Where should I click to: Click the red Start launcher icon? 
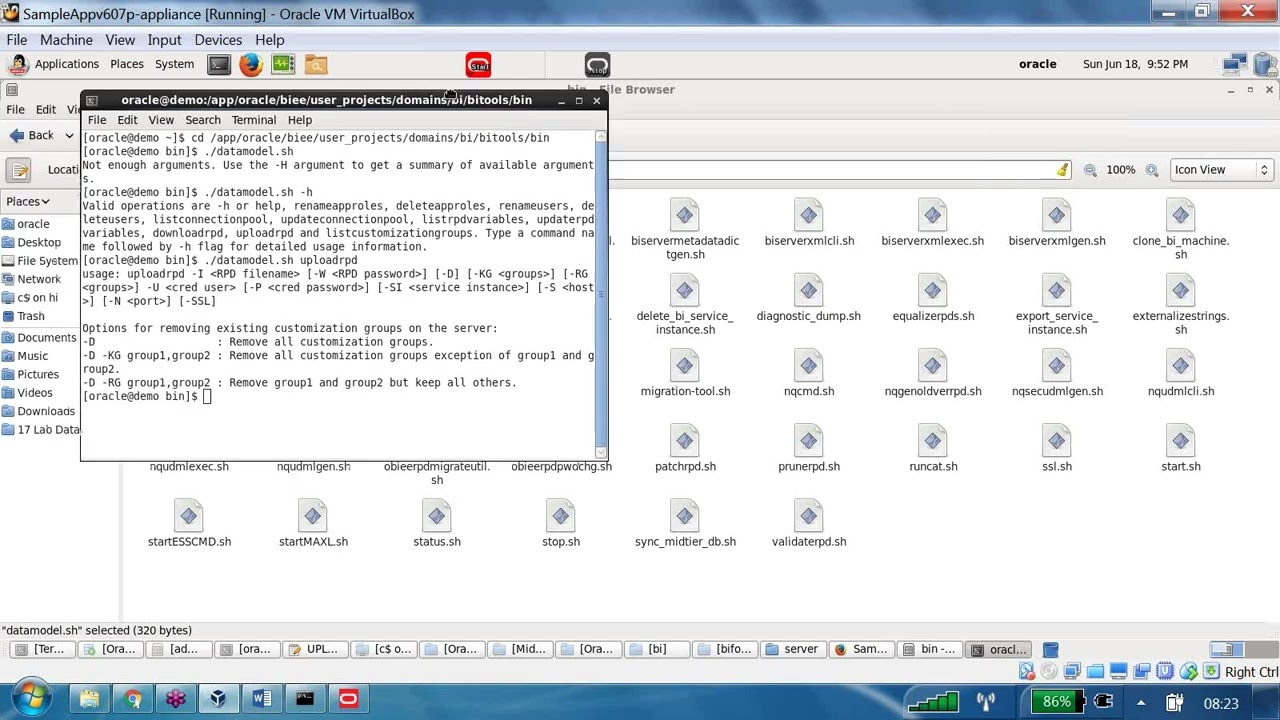click(x=478, y=66)
